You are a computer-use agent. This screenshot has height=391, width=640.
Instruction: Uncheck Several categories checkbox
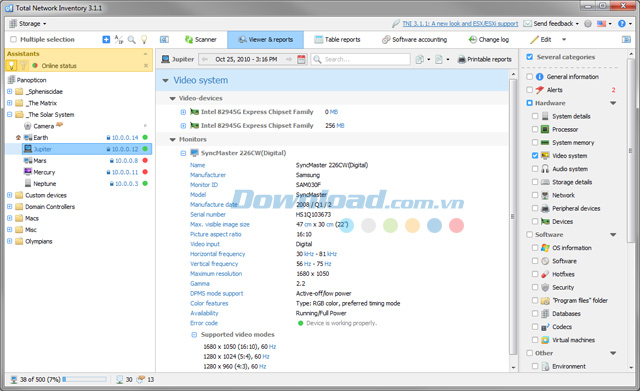click(529, 57)
